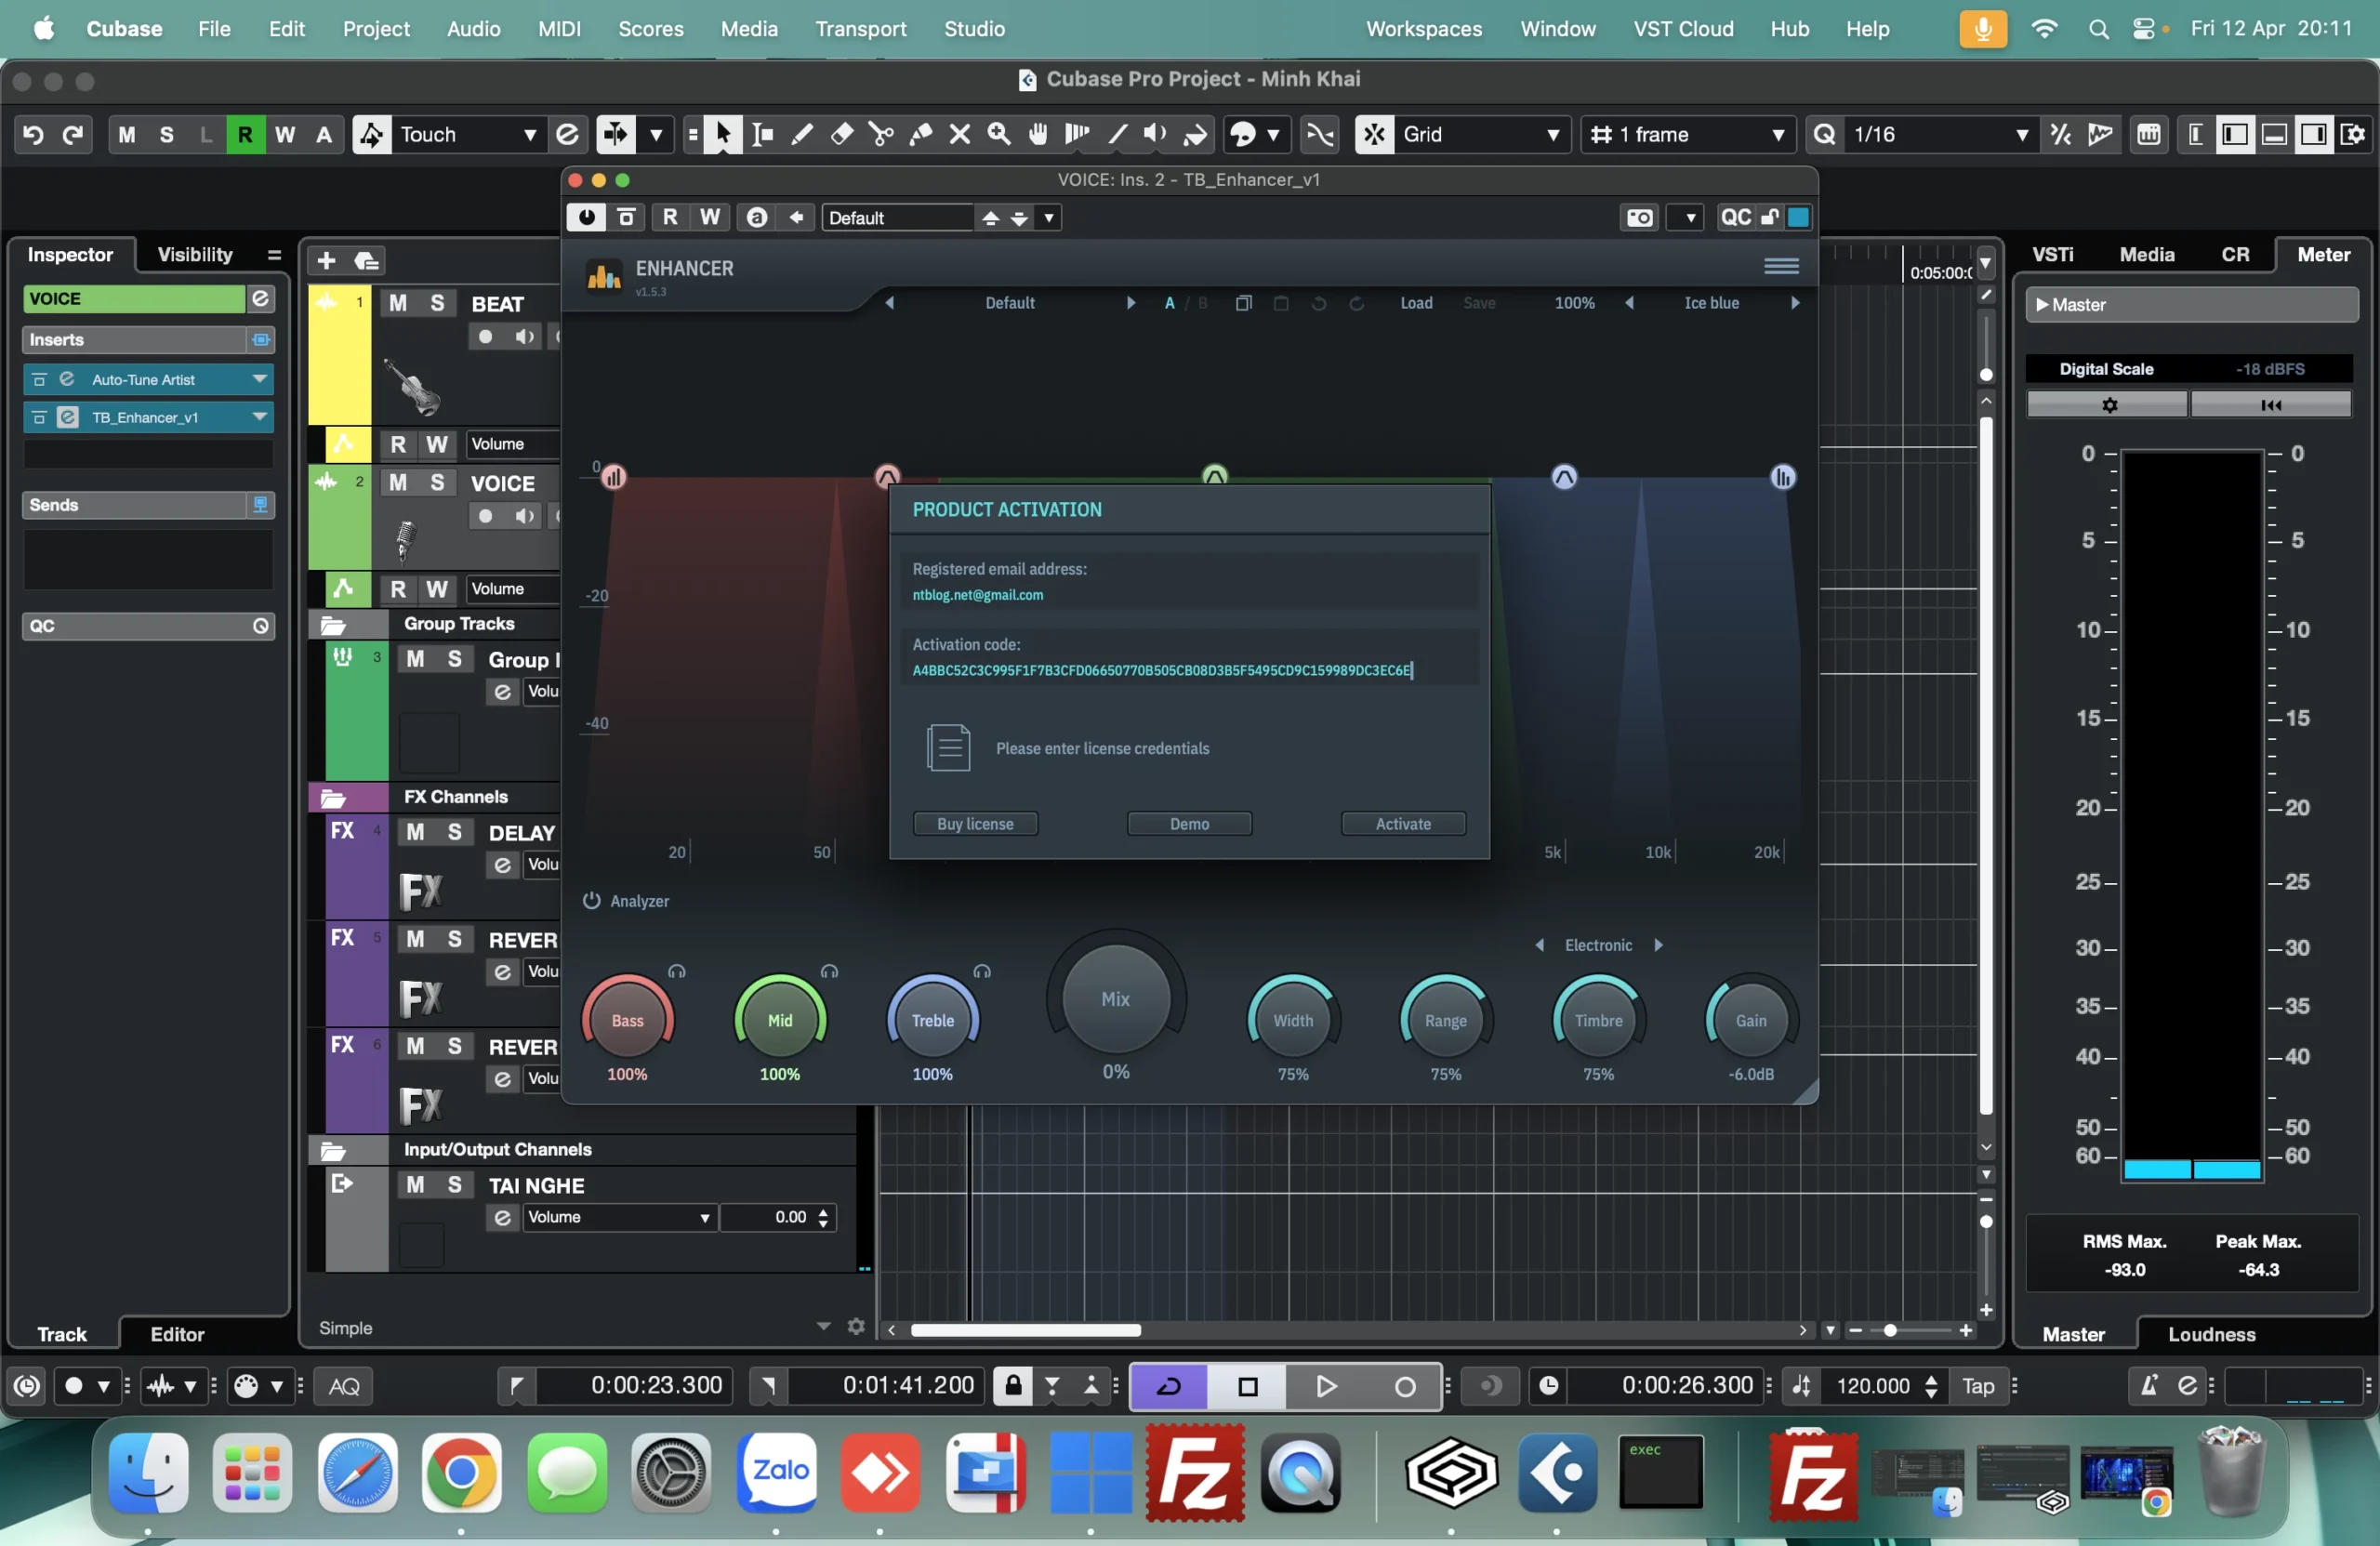
Task: Select the Mute X tool
Action: tap(959, 134)
